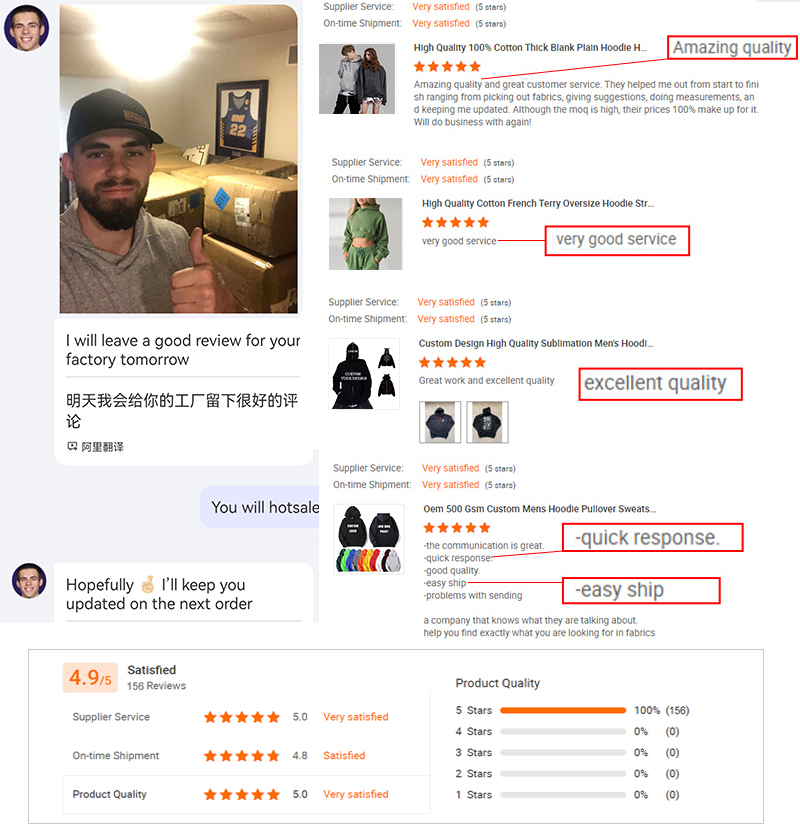800x832 pixels.
Task: Select the On-time Shipment rating row
Action: [246, 756]
